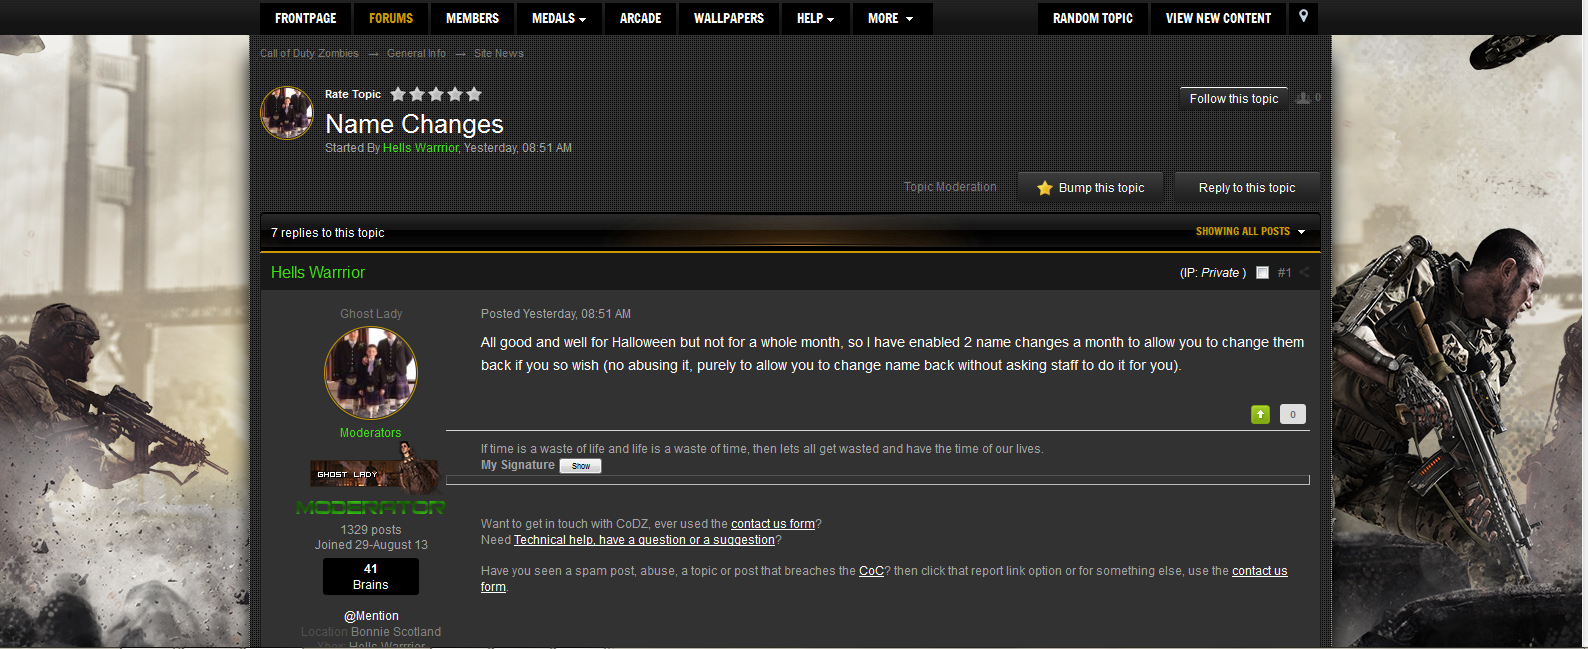Click the Moderators group label
Image resolution: width=1588 pixels, height=649 pixels.
(x=370, y=433)
